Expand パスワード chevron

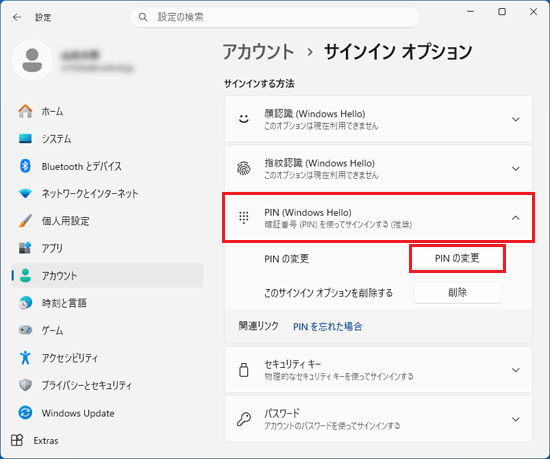tap(516, 419)
